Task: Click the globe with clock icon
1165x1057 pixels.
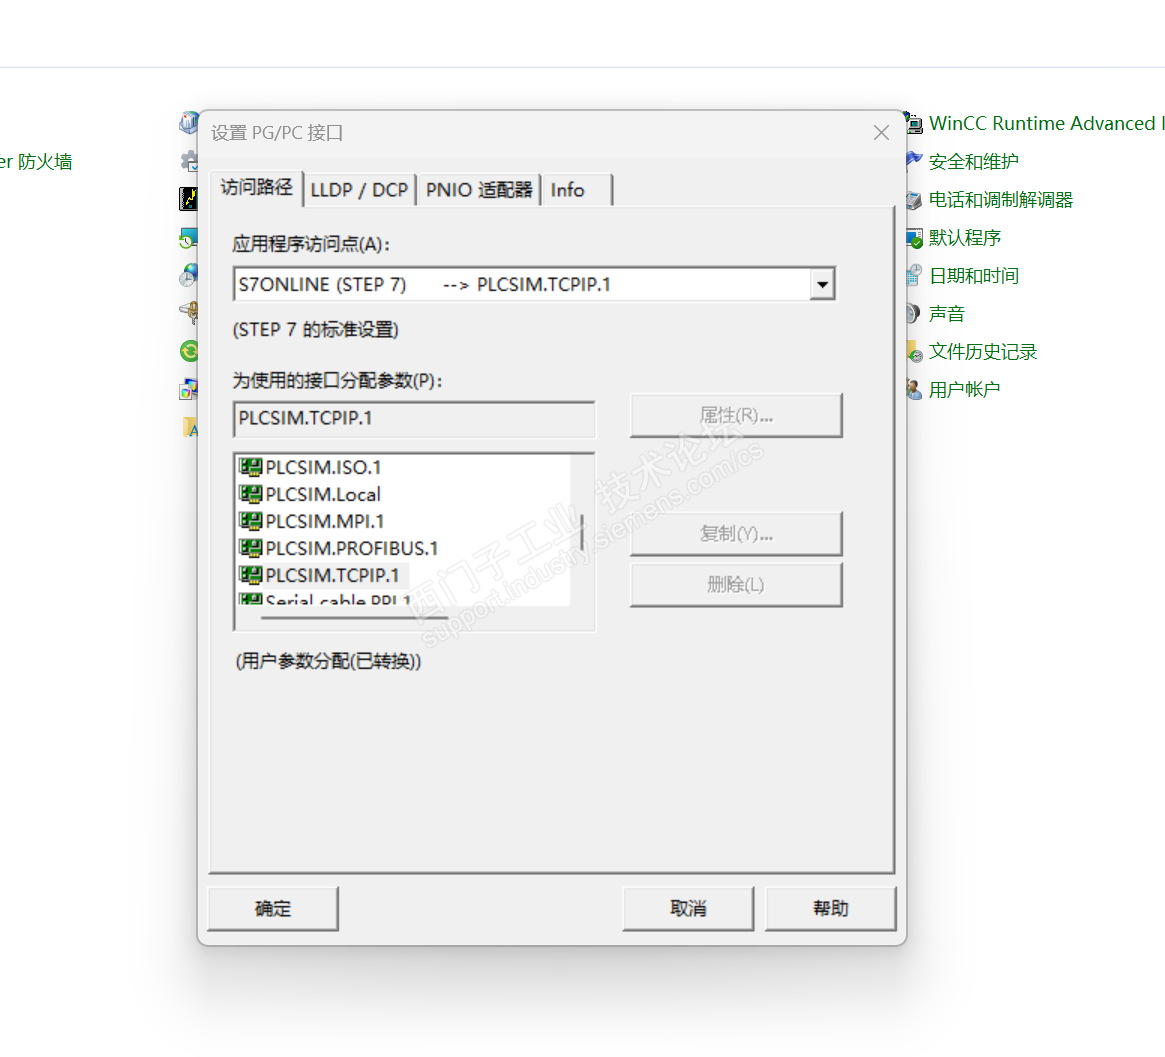Action: tap(189, 275)
